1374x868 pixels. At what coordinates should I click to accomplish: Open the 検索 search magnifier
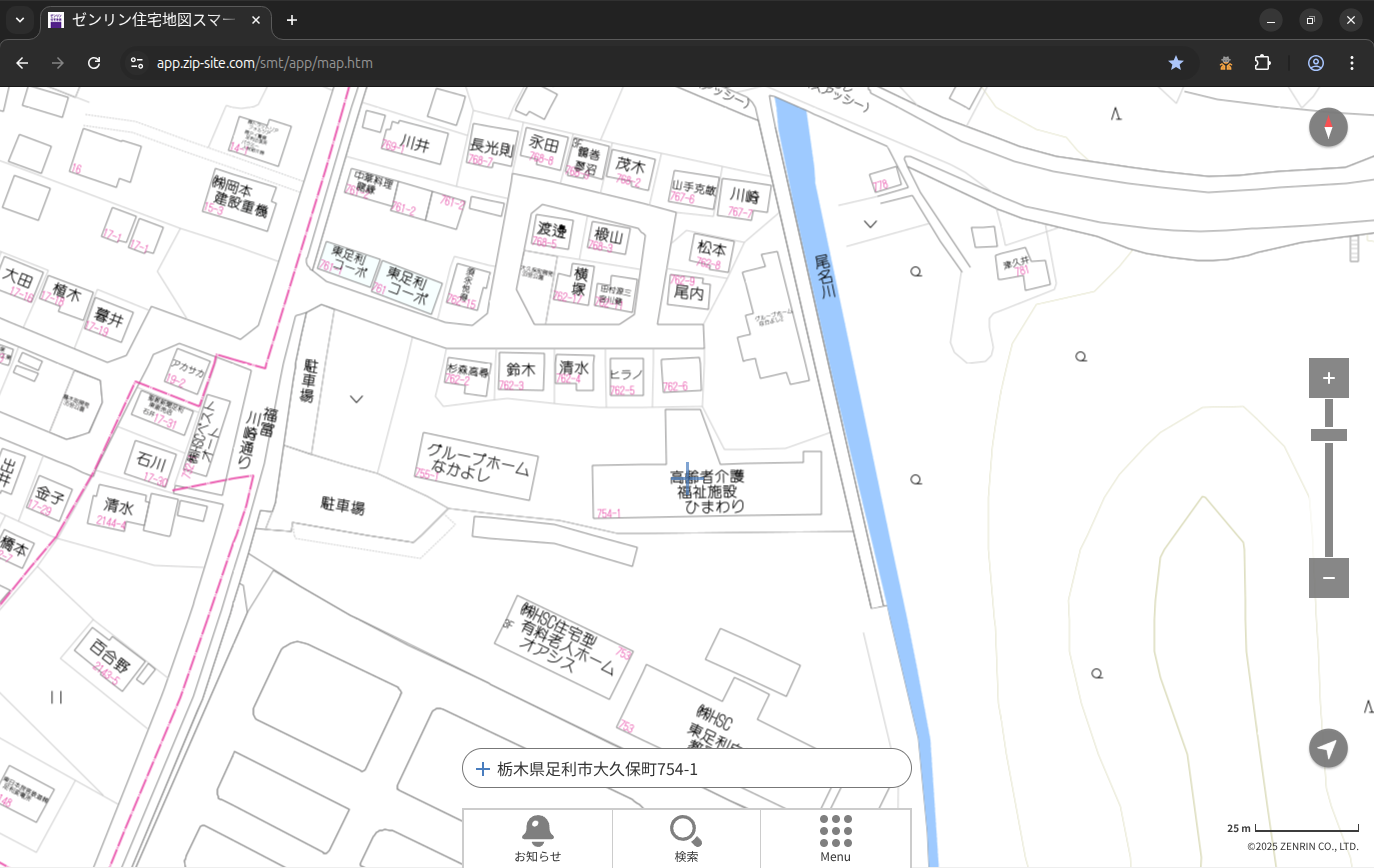click(x=686, y=838)
